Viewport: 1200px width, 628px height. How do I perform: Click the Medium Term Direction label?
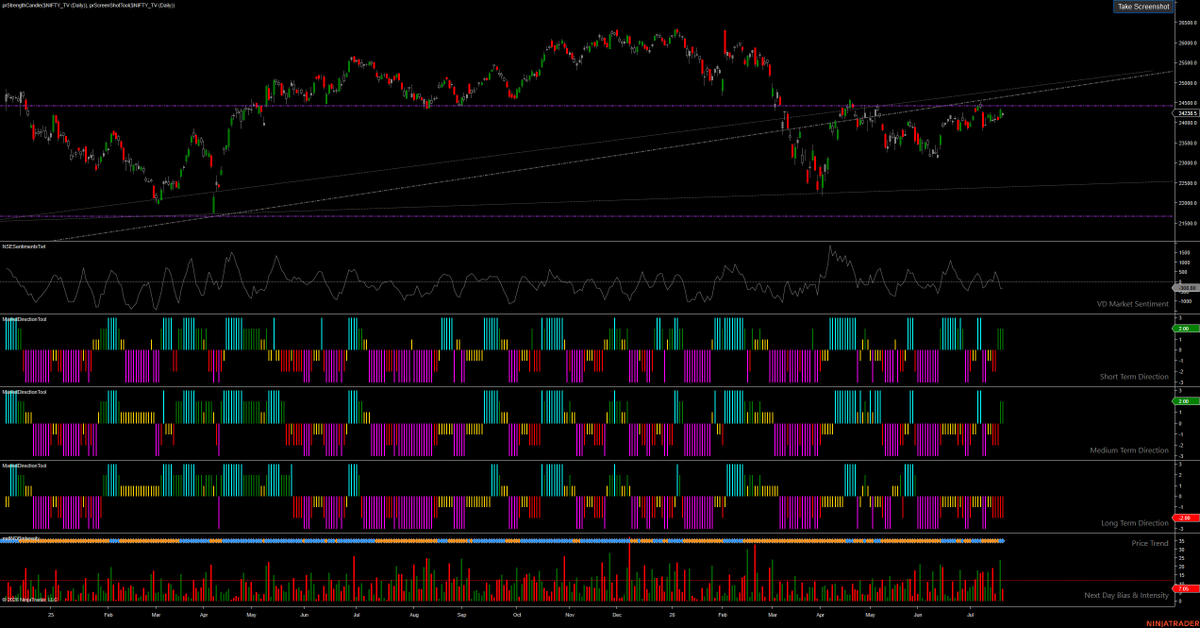tap(1129, 450)
